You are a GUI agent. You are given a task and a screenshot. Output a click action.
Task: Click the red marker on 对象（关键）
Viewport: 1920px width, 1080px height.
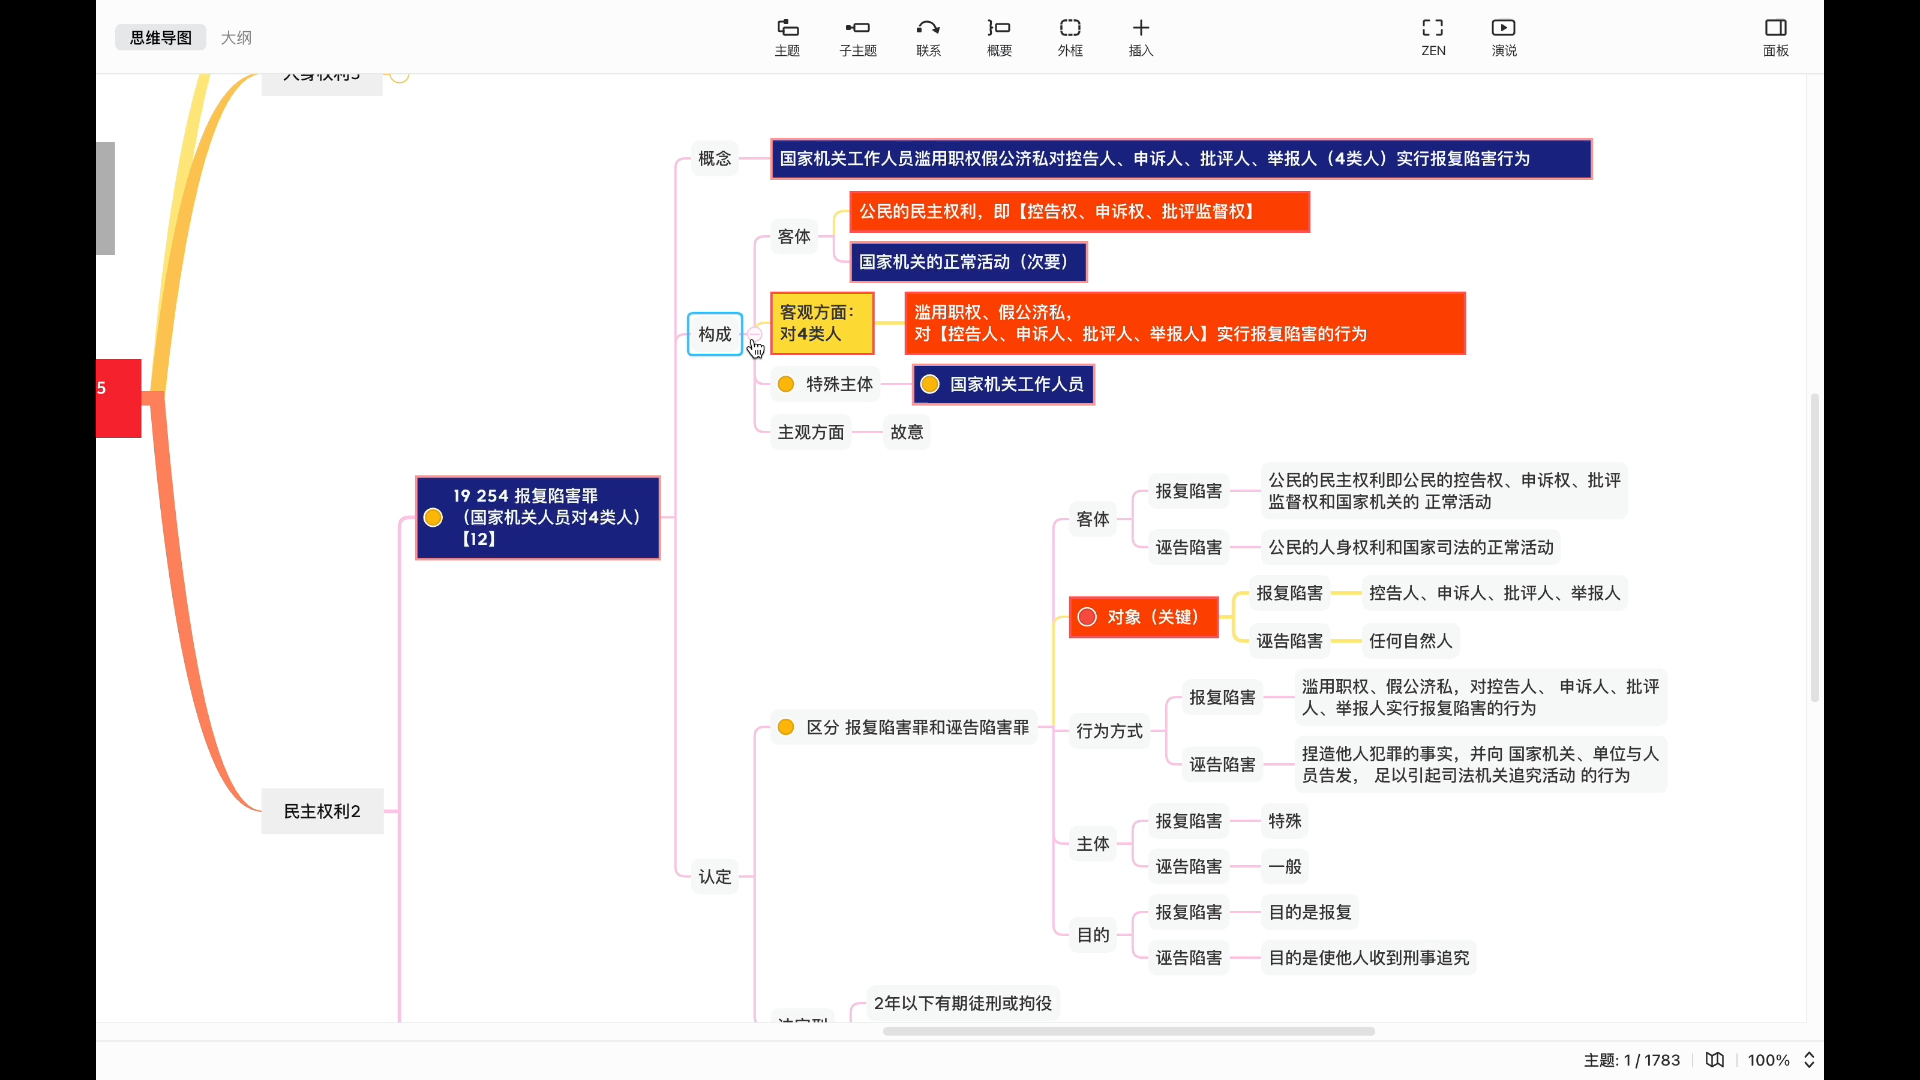point(1087,617)
